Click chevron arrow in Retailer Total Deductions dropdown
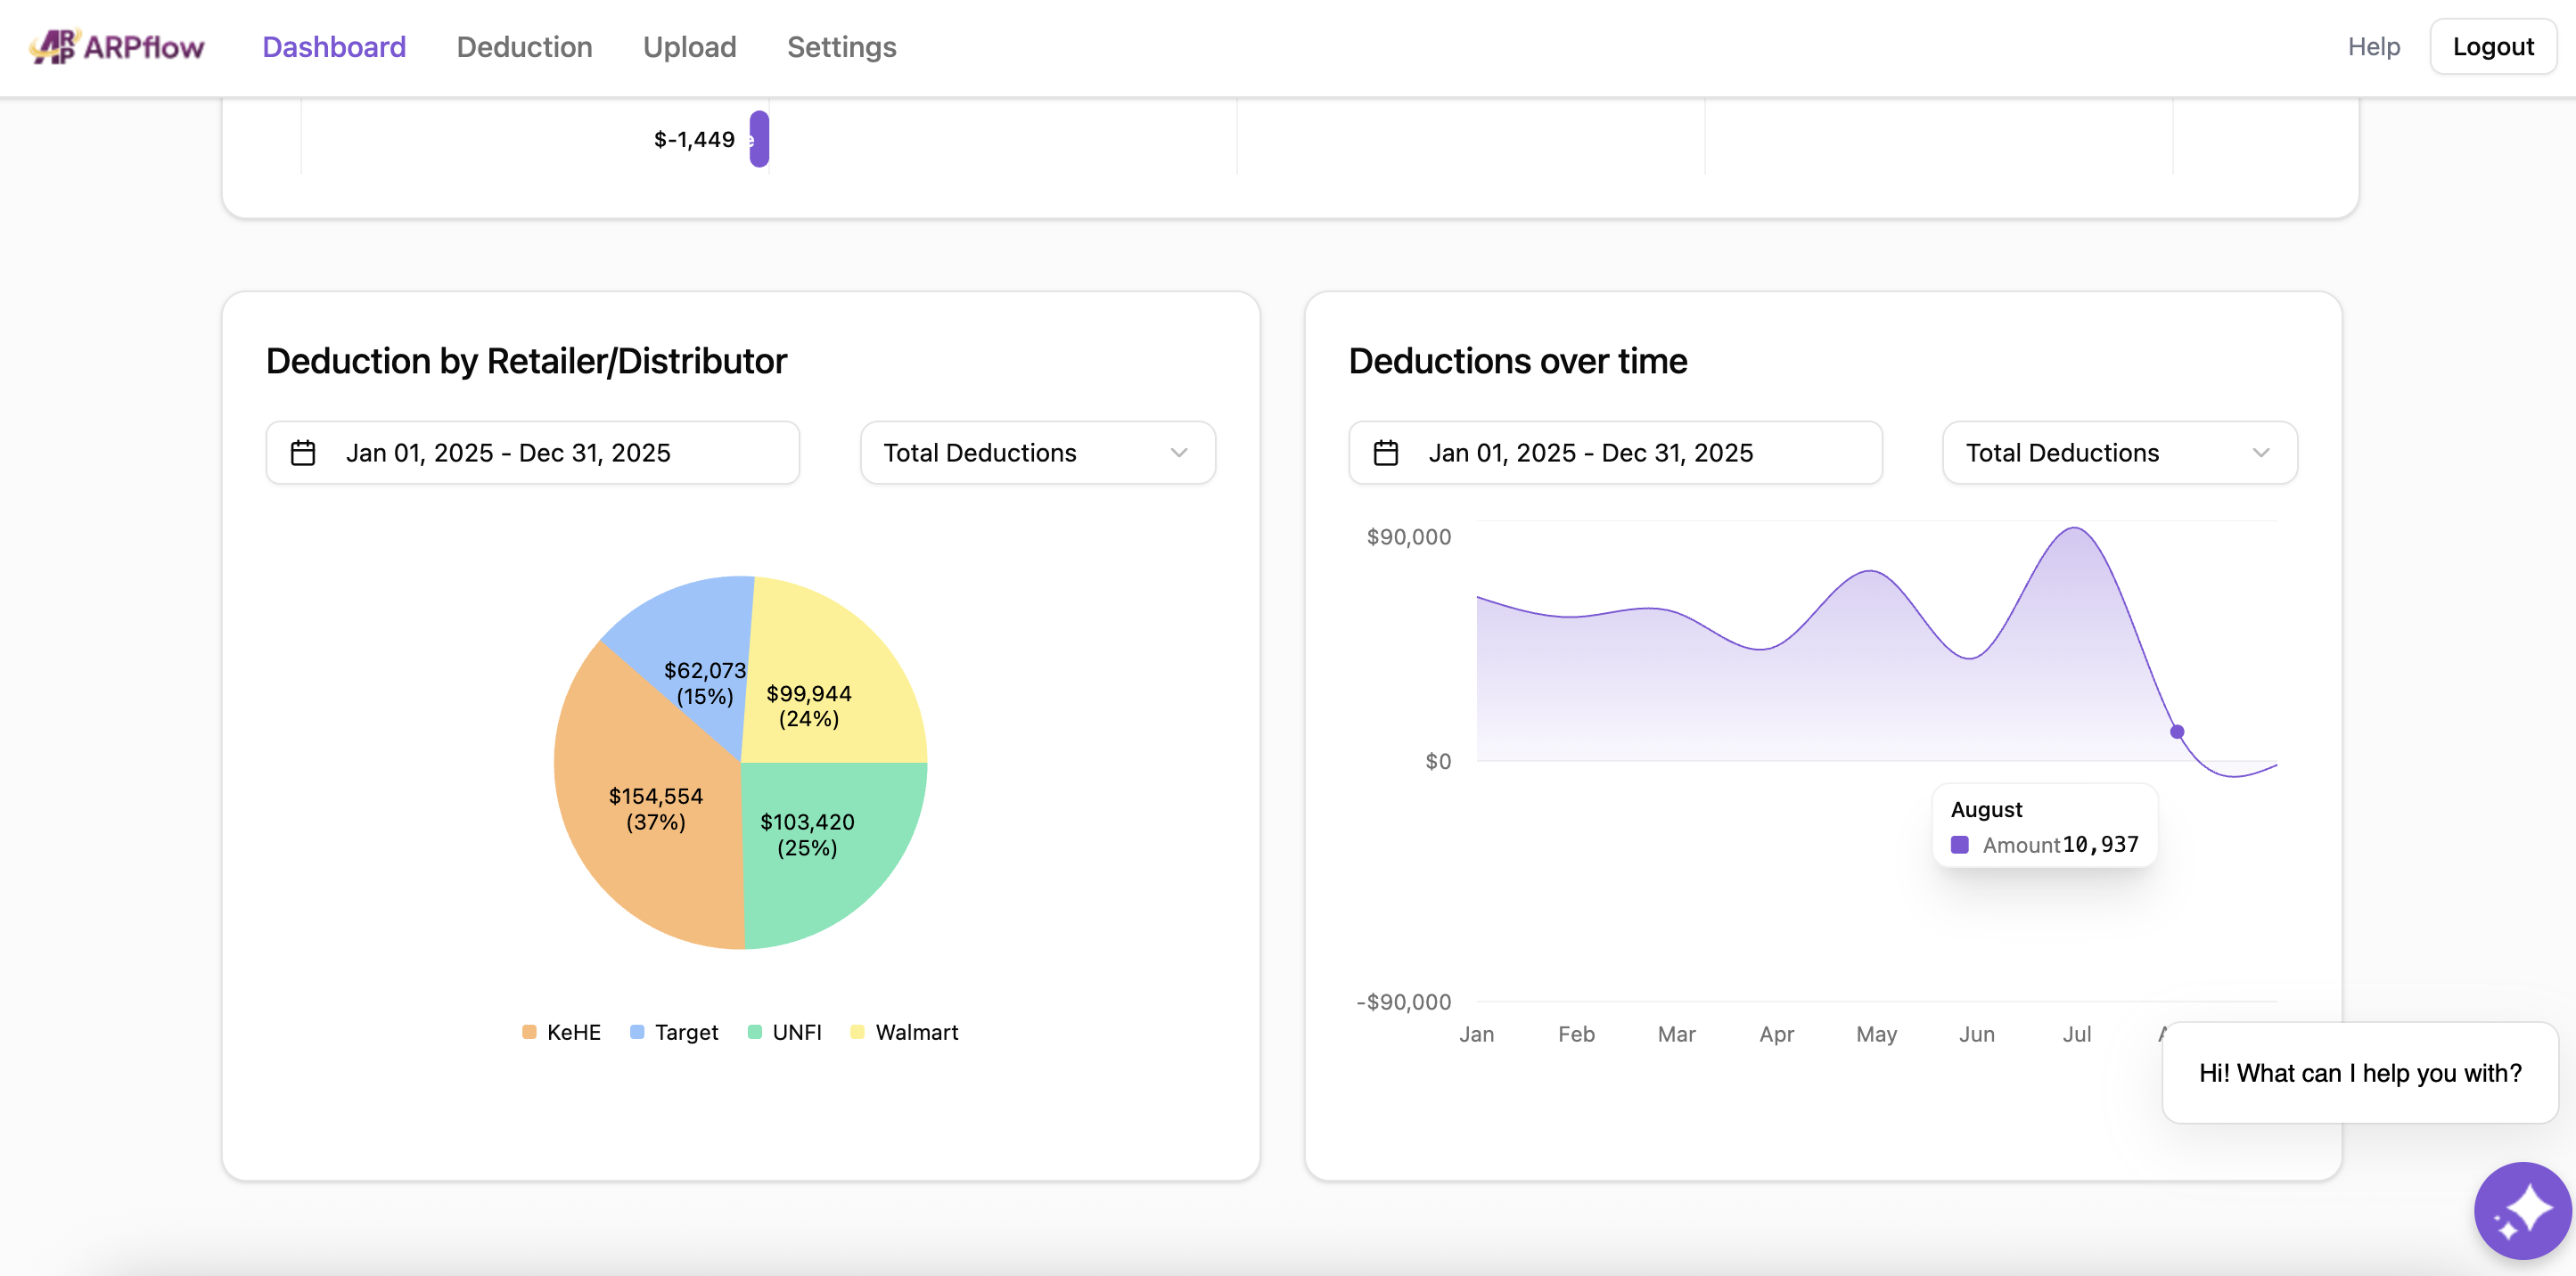Screen dimensions: 2576x1276 click(x=1179, y=453)
